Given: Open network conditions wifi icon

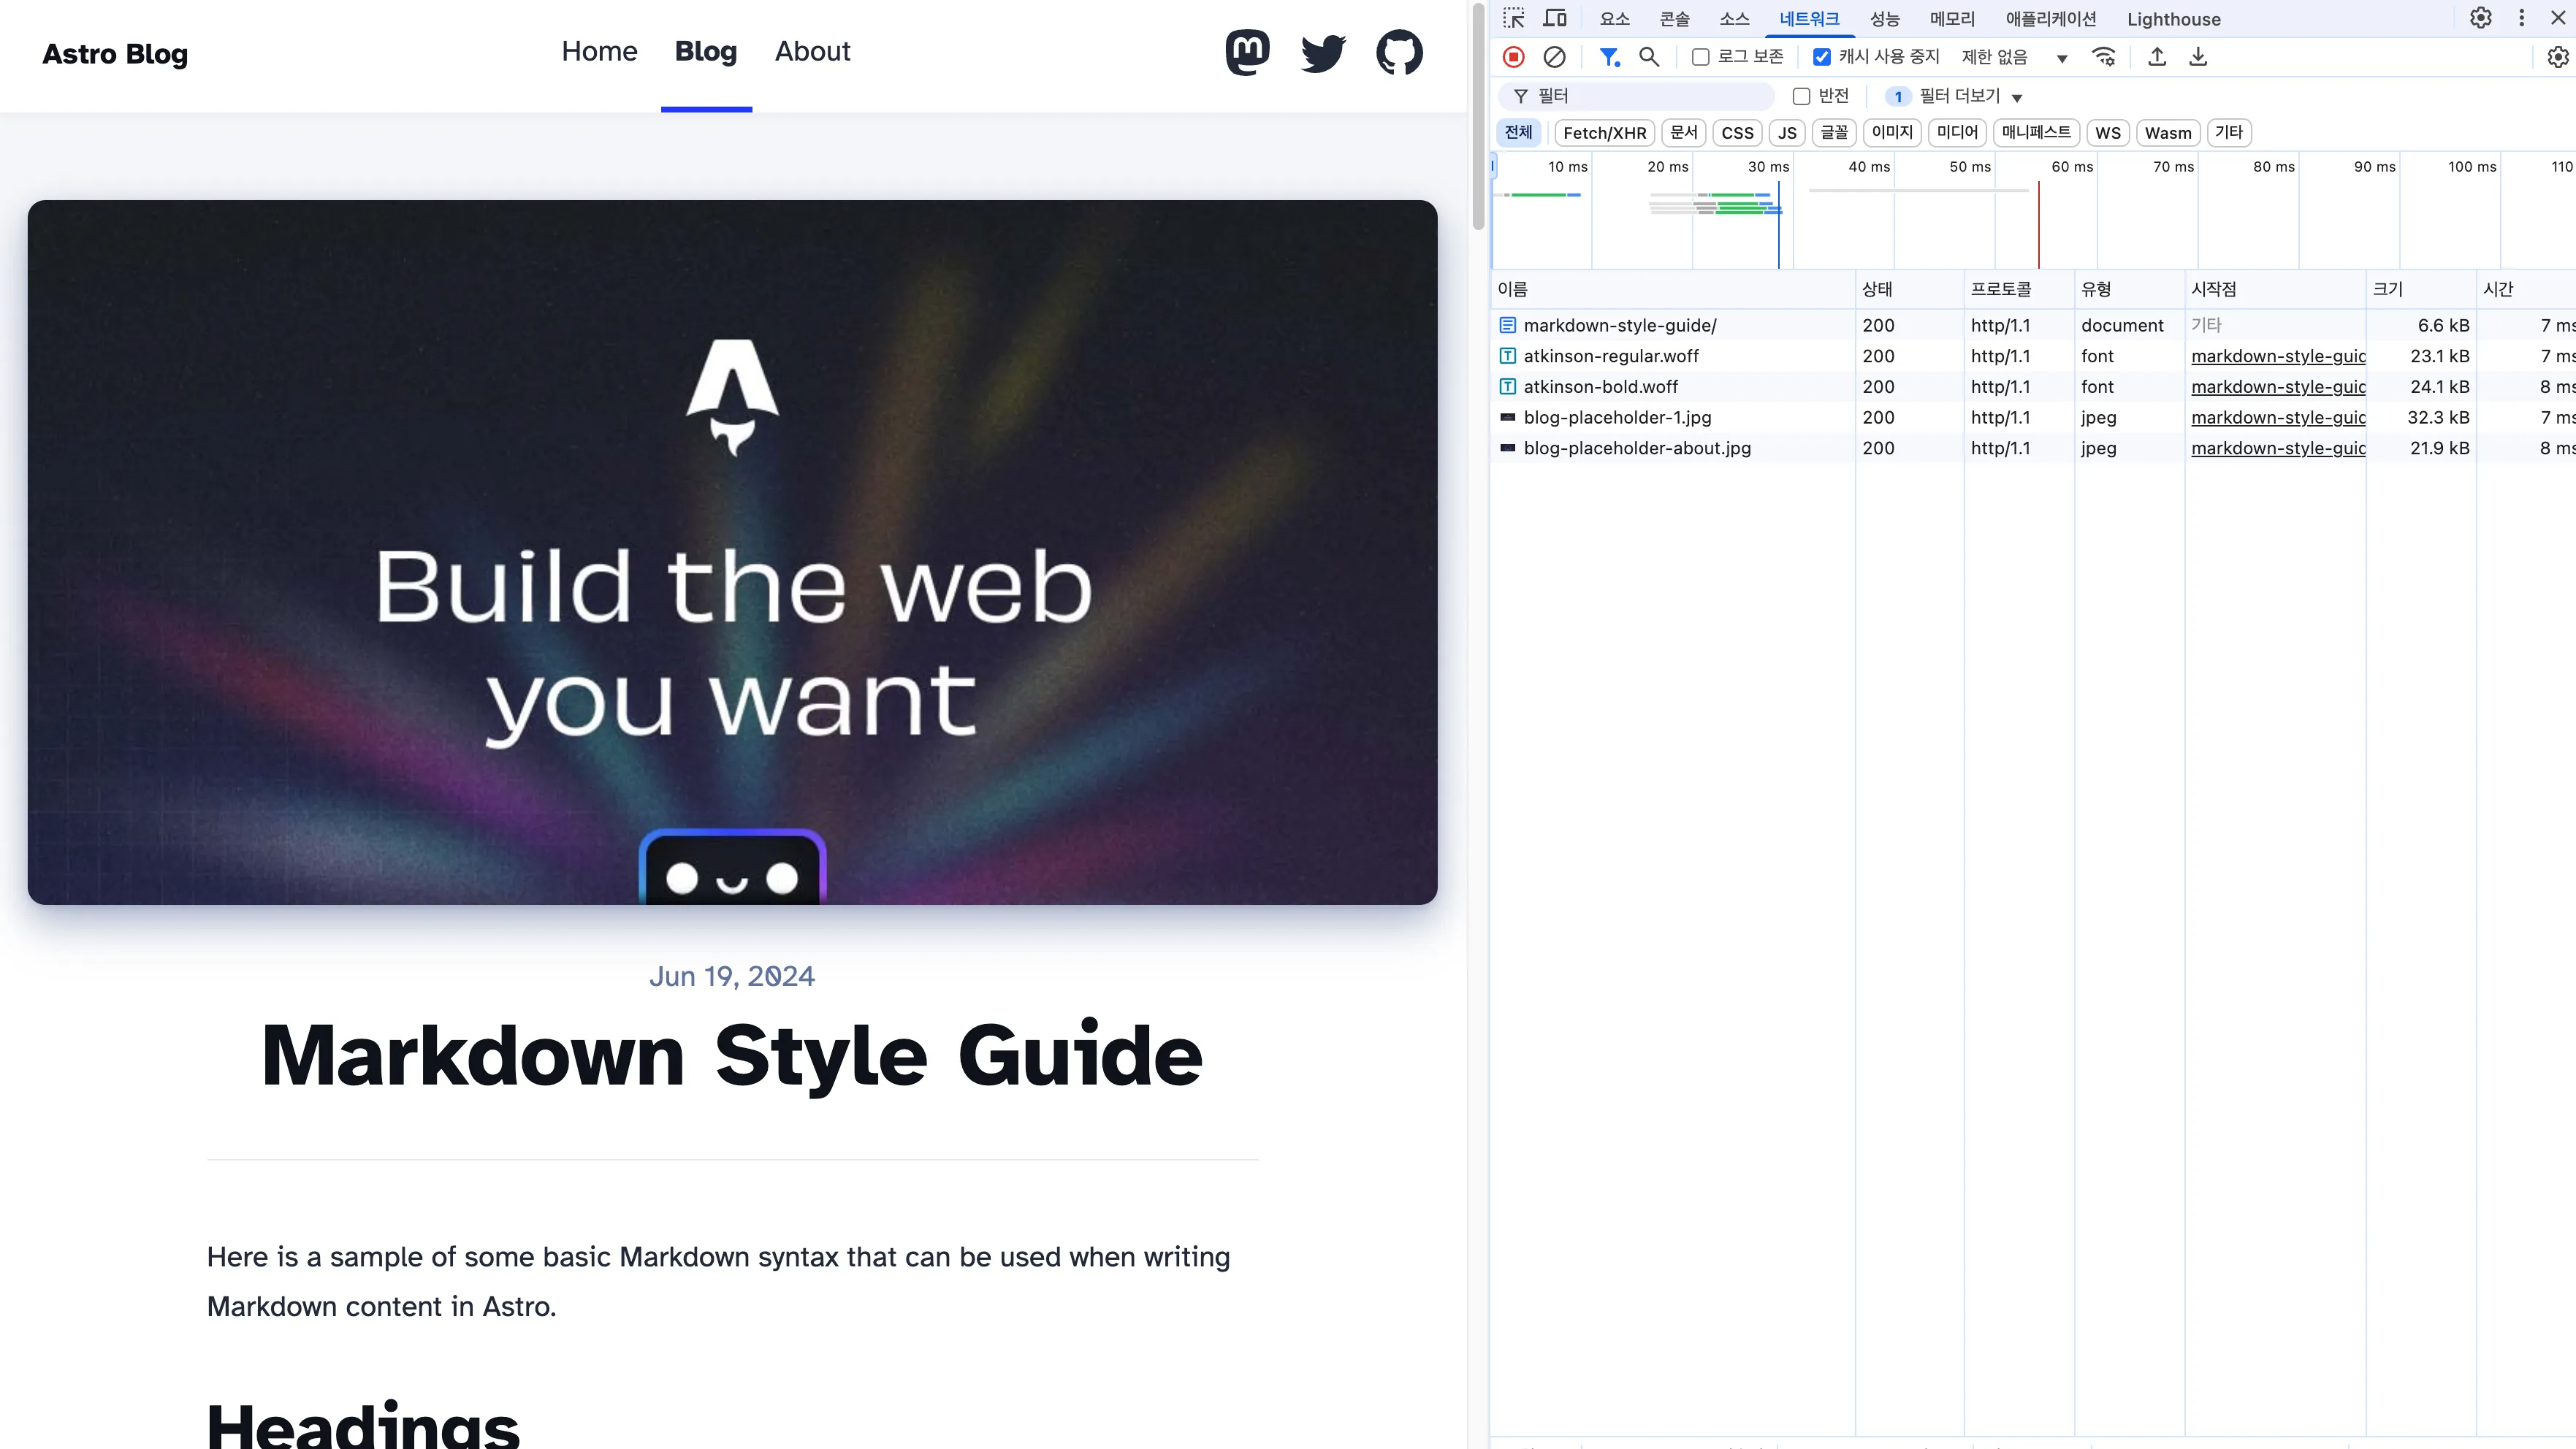Looking at the screenshot, I should 2103,57.
